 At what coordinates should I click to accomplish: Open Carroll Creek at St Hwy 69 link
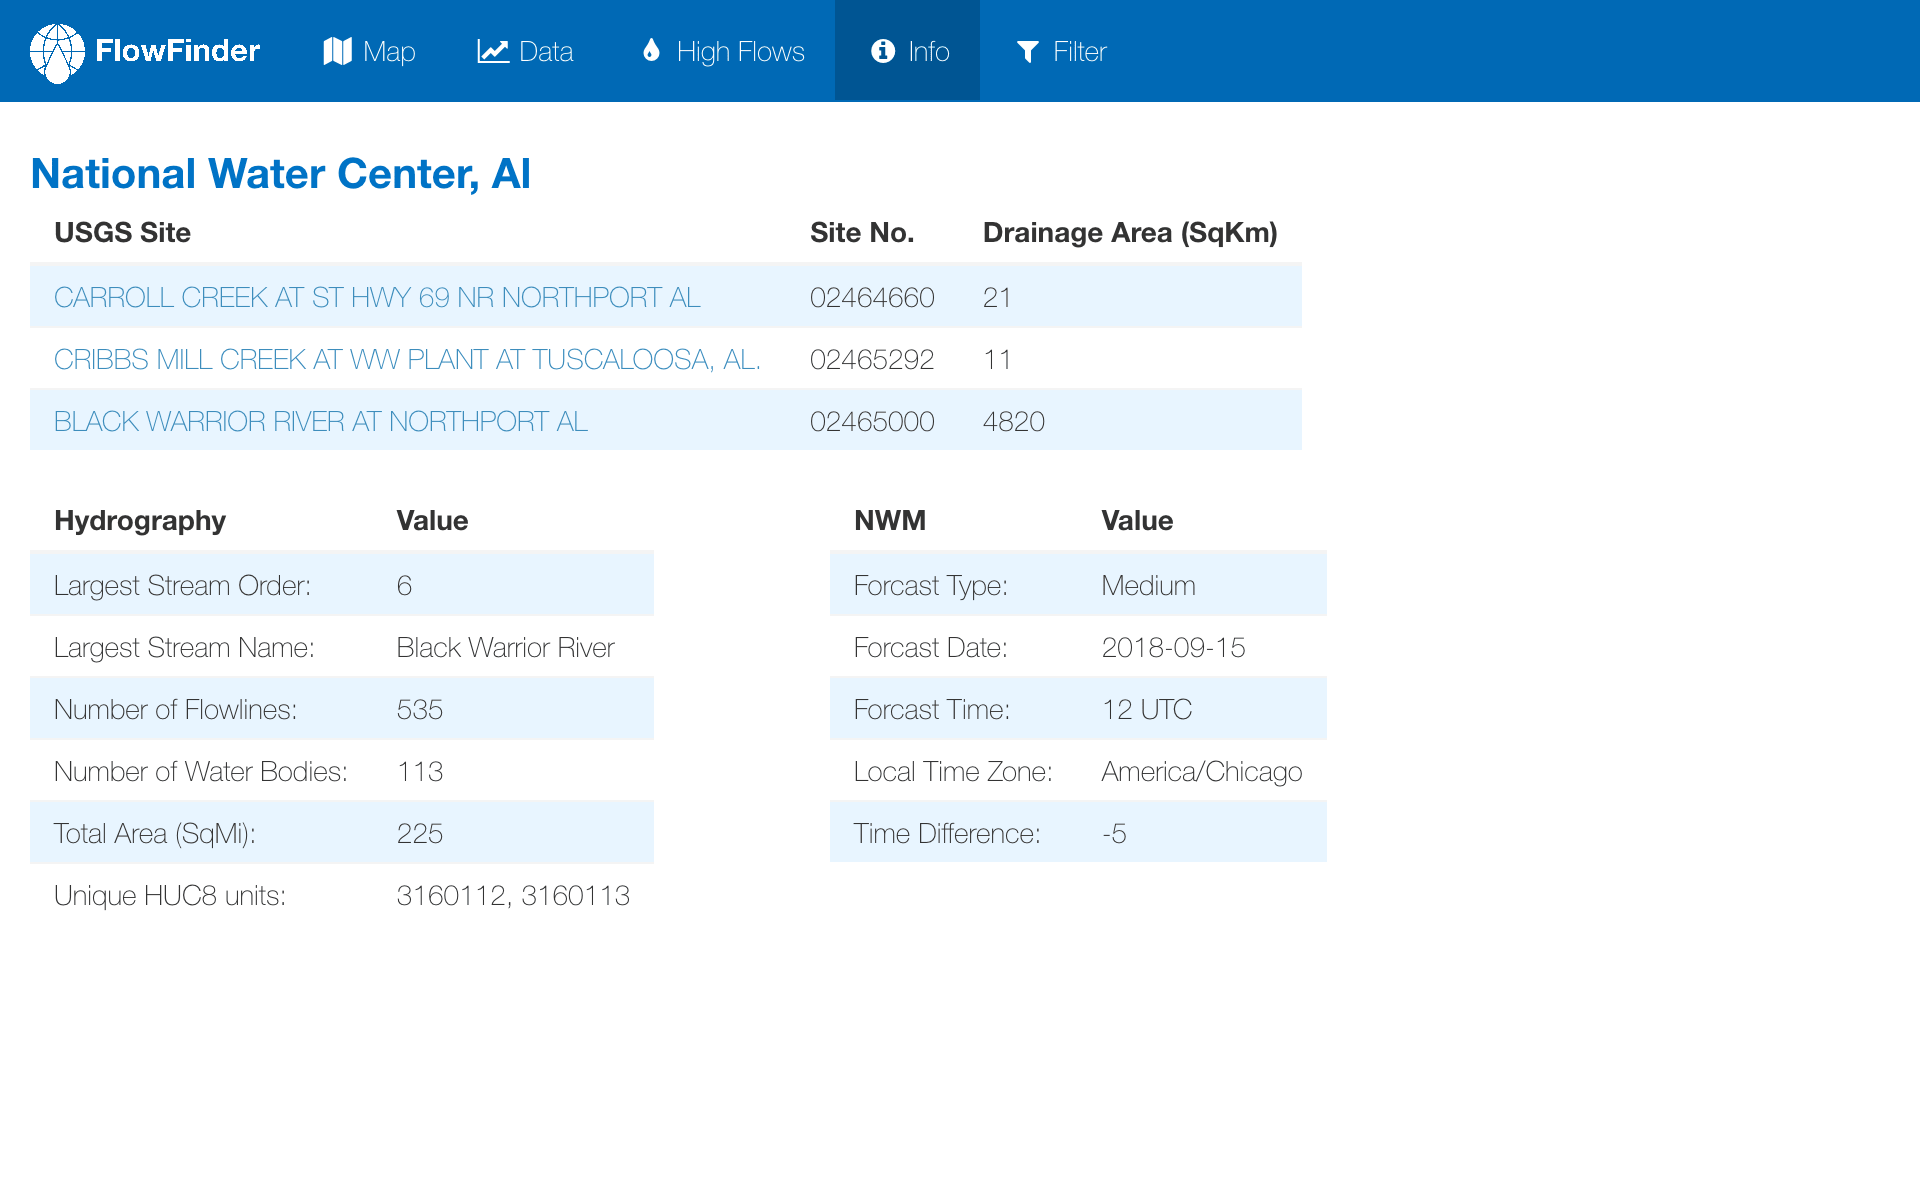click(377, 297)
